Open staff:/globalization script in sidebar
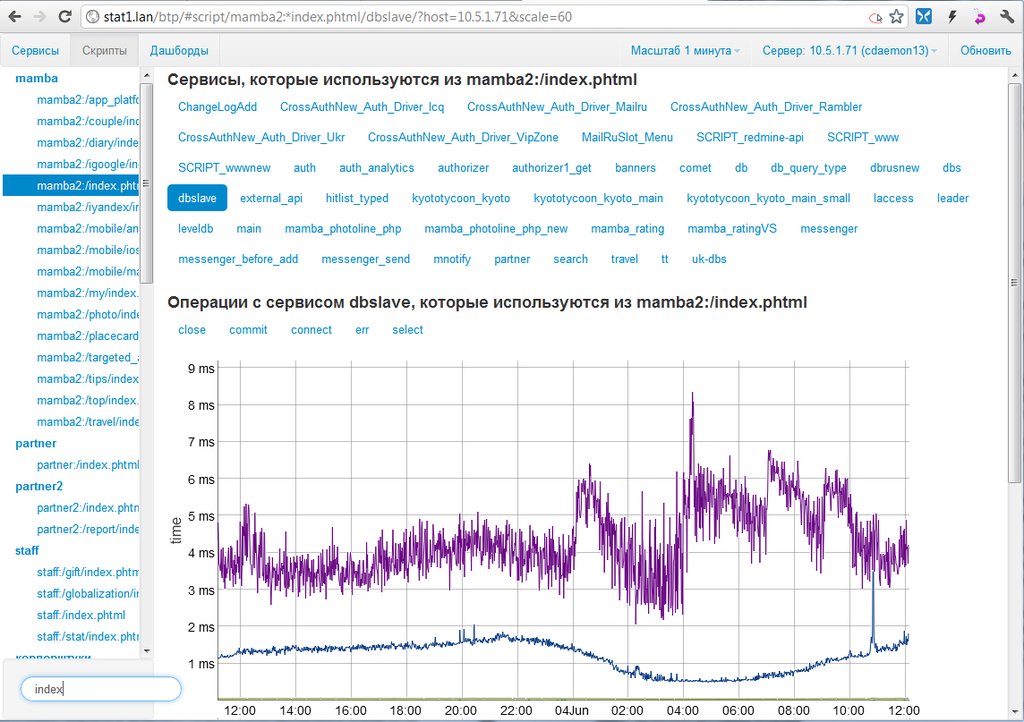The height and width of the screenshot is (722, 1024). pyautogui.click(x=88, y=594)
